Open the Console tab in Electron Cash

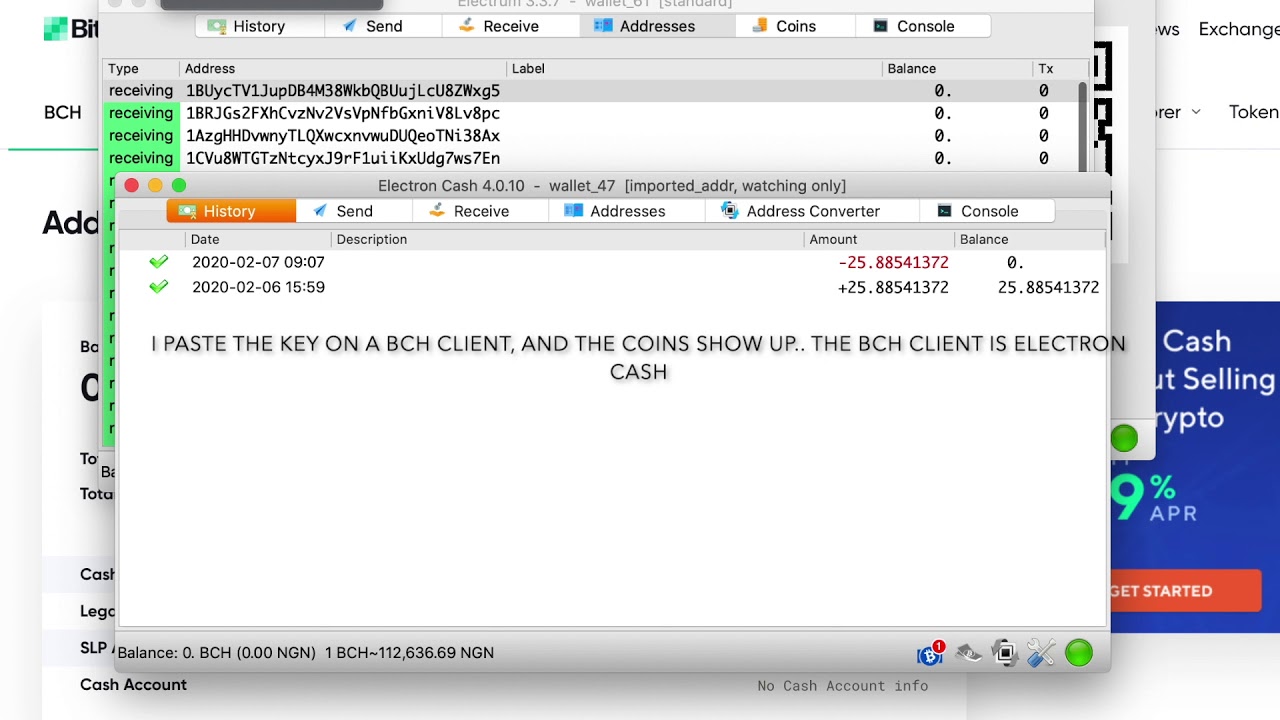click(x=987, y=211)
